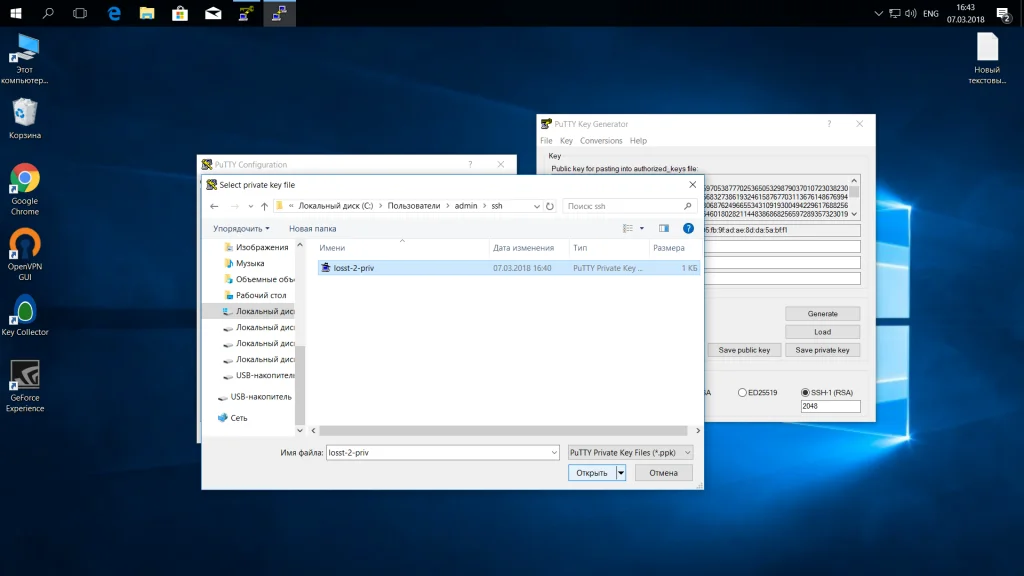Screen dimensions: 1024x576
Task: Go up one folder level
Action: (x=264, y=206)
